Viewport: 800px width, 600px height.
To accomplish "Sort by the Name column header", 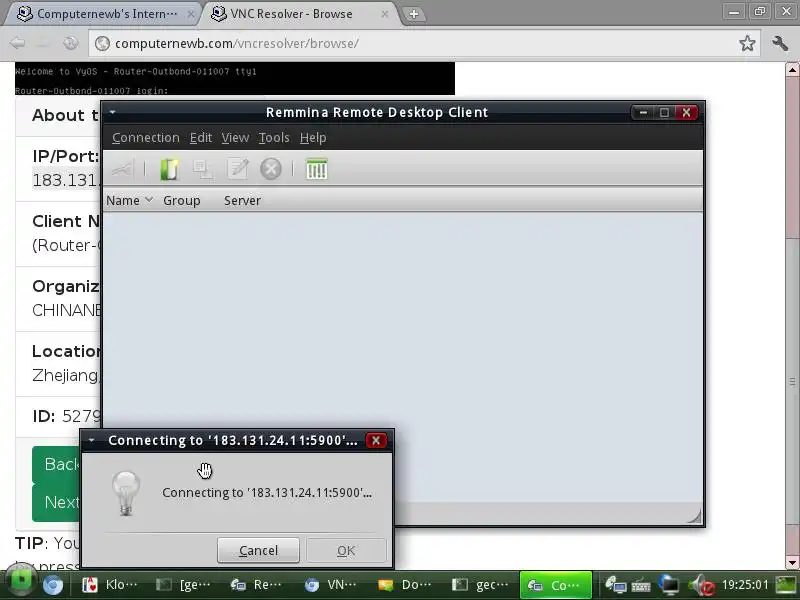I will [x=130, y=201].
